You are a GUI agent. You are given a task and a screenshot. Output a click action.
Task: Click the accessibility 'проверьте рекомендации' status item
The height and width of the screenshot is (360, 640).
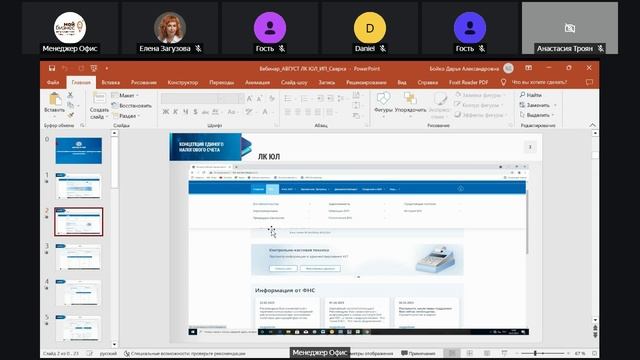(184, 353)
